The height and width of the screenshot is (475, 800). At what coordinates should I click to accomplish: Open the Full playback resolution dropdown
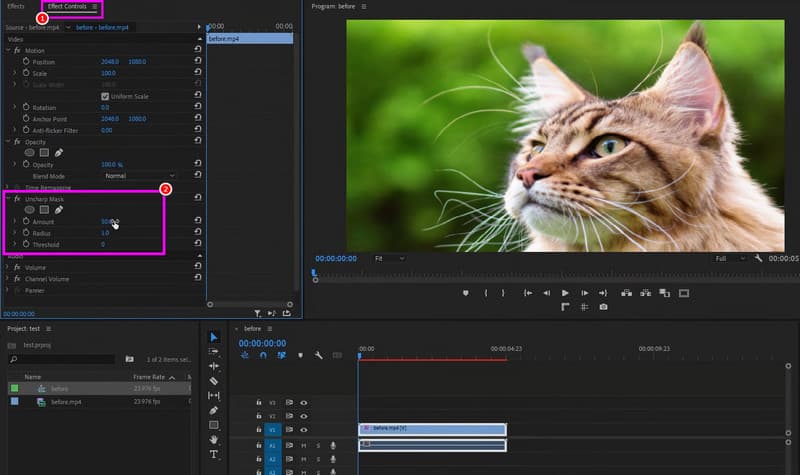730,259
